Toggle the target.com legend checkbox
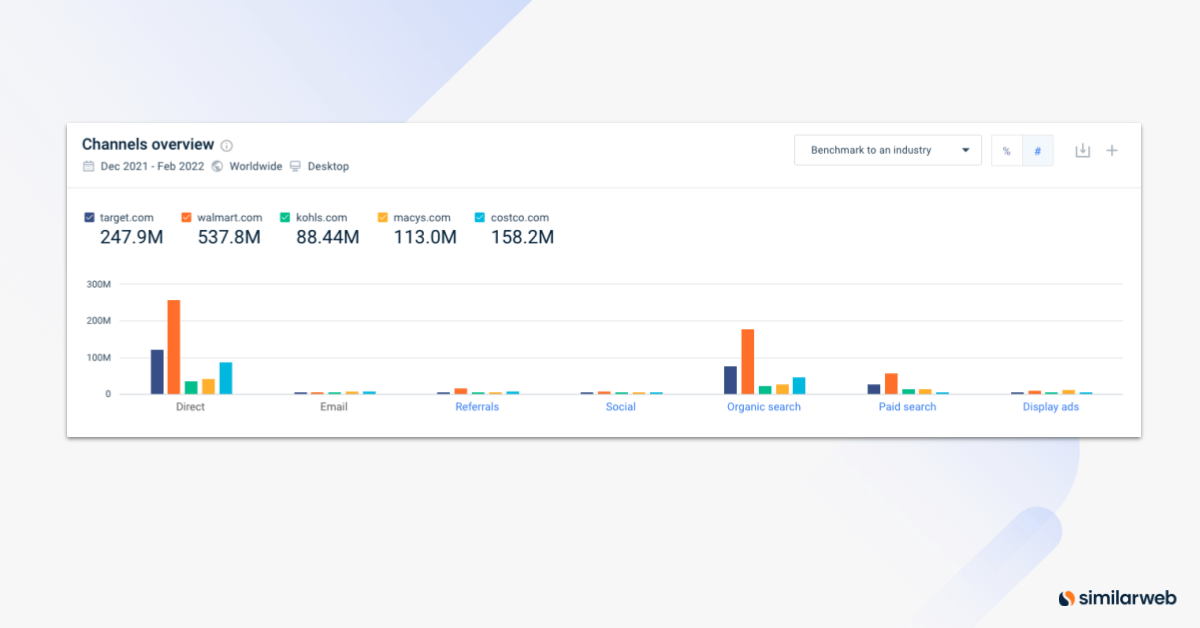This screenshot has width=1200, height=628. pyautogui.click(x=88, y=216)
